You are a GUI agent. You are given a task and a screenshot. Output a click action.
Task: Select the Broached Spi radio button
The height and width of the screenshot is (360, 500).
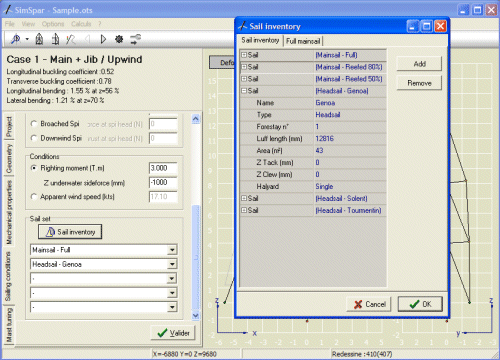34,124
